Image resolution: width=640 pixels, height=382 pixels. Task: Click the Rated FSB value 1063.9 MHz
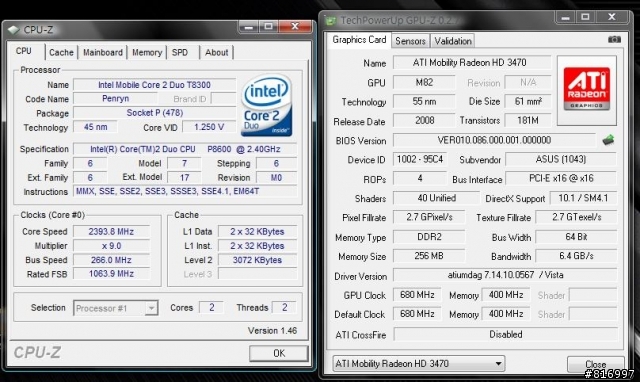[111, 274]
